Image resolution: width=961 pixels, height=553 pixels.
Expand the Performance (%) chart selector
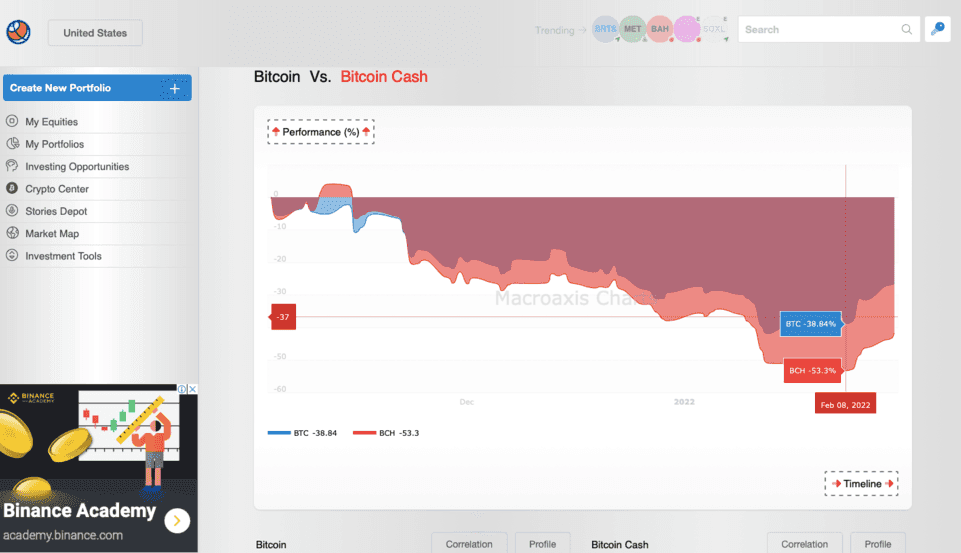pos(320,132)
